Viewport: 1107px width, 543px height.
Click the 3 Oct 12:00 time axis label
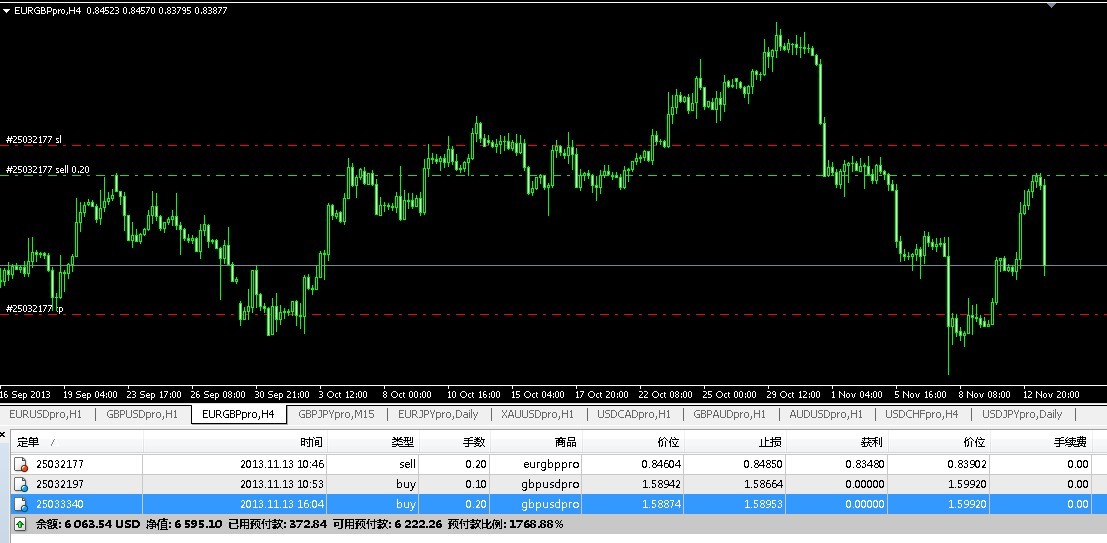click(x=343, y=394)
